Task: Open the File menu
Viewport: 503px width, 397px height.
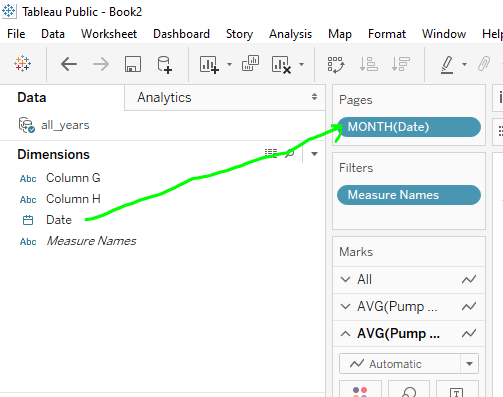Action: 16,34
